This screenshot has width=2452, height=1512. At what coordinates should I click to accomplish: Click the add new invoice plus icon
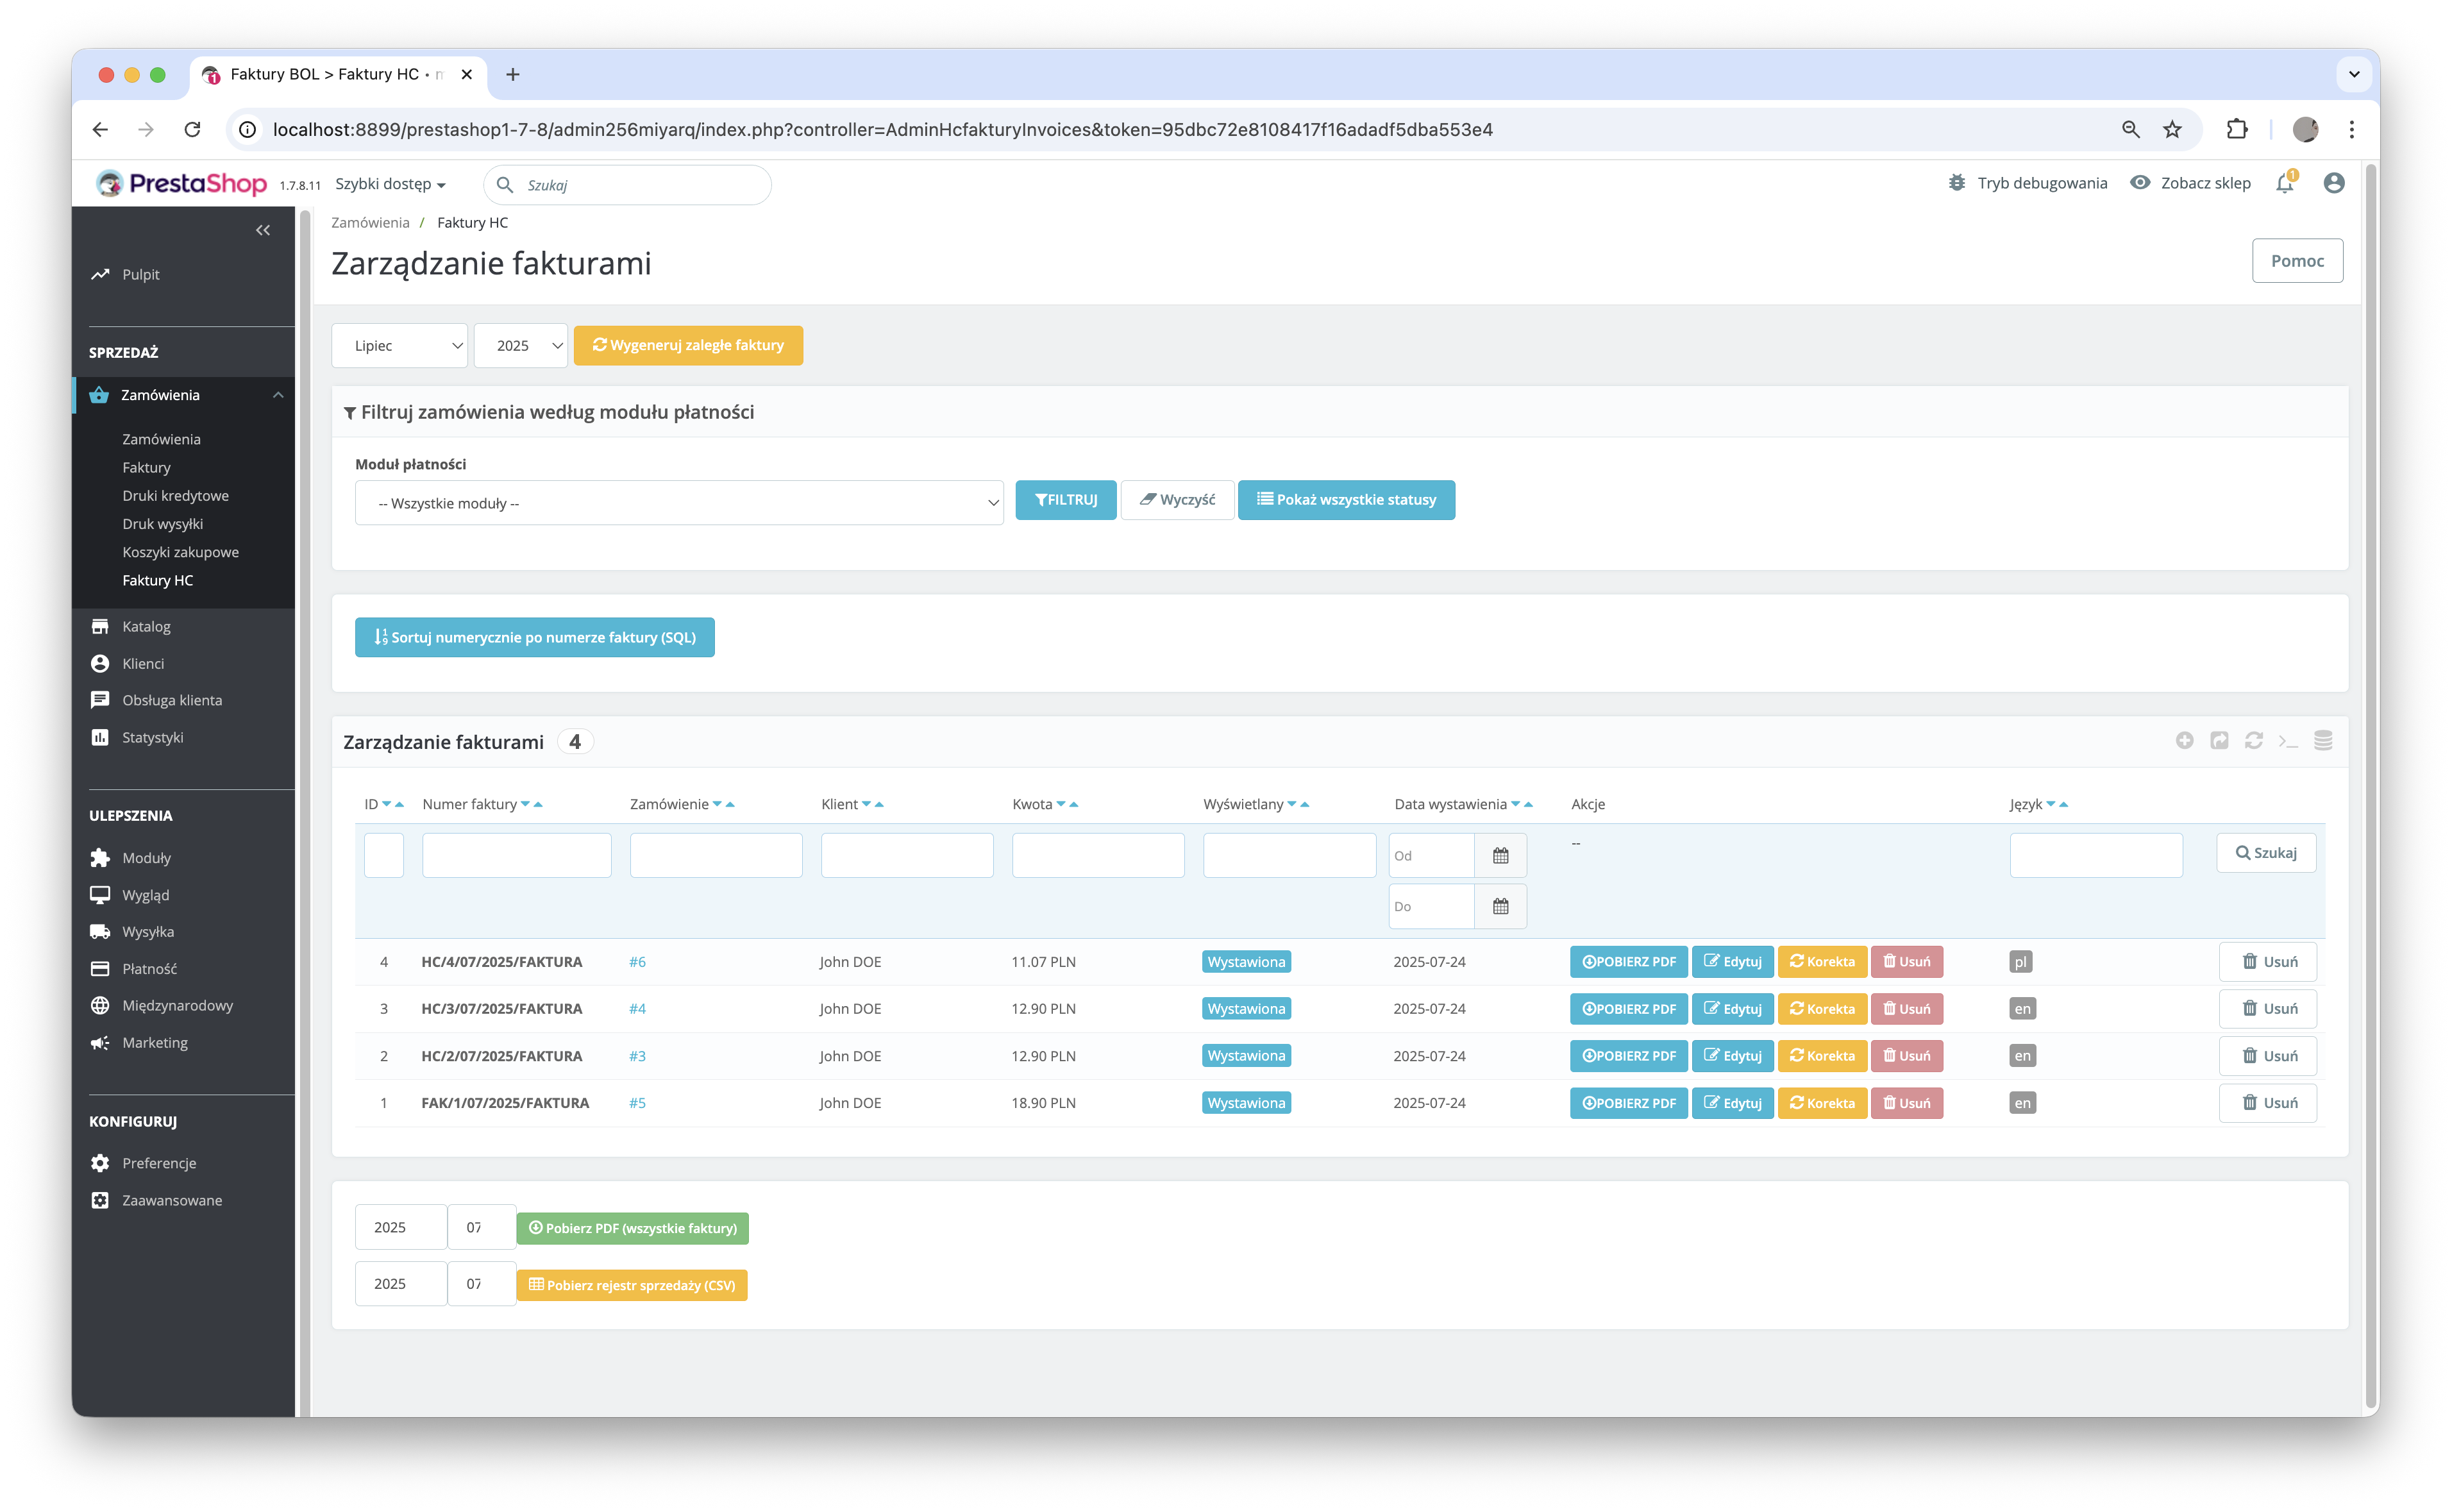(x=2185, y=740)
